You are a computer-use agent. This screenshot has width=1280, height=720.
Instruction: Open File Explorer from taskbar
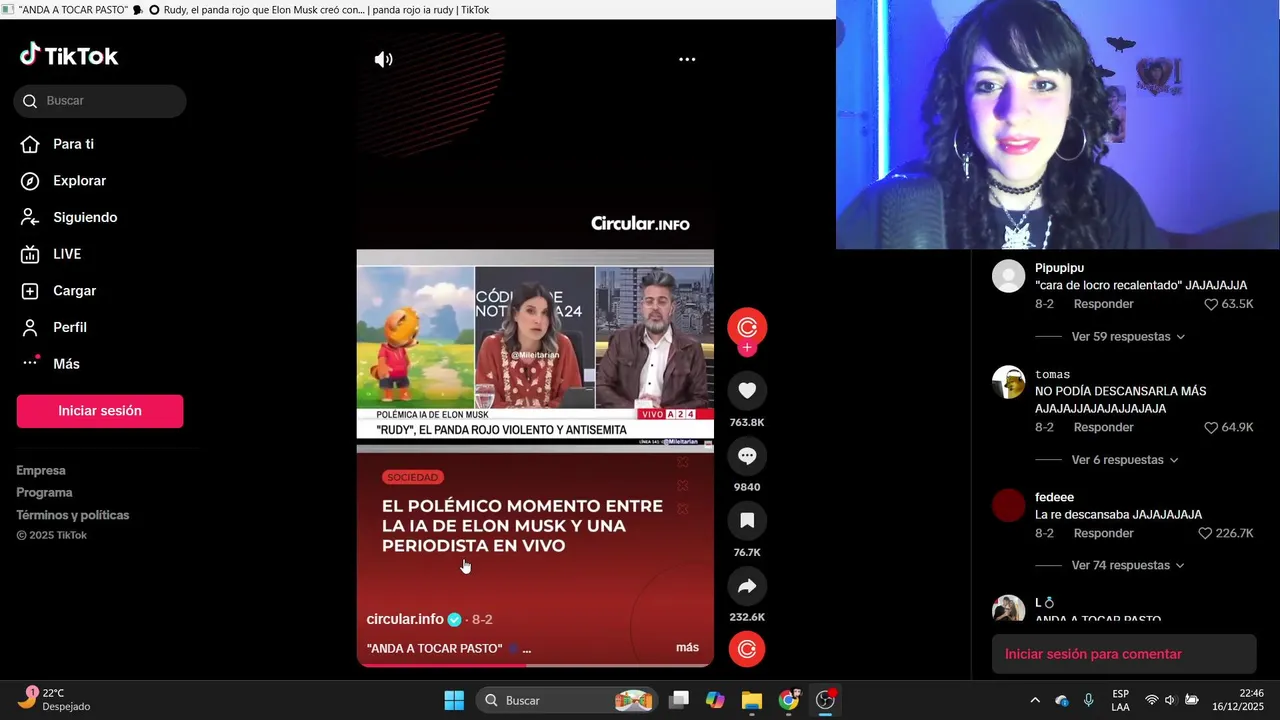pos(752,700)
